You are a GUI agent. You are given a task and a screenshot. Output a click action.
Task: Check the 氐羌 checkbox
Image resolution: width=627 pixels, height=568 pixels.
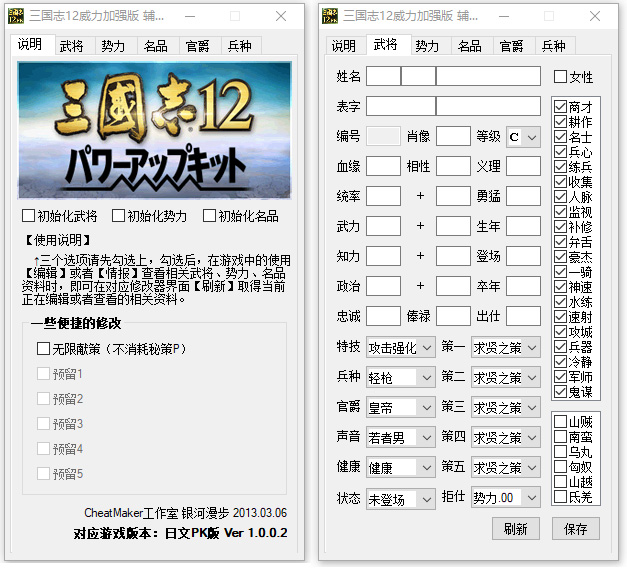coord(560,496)
